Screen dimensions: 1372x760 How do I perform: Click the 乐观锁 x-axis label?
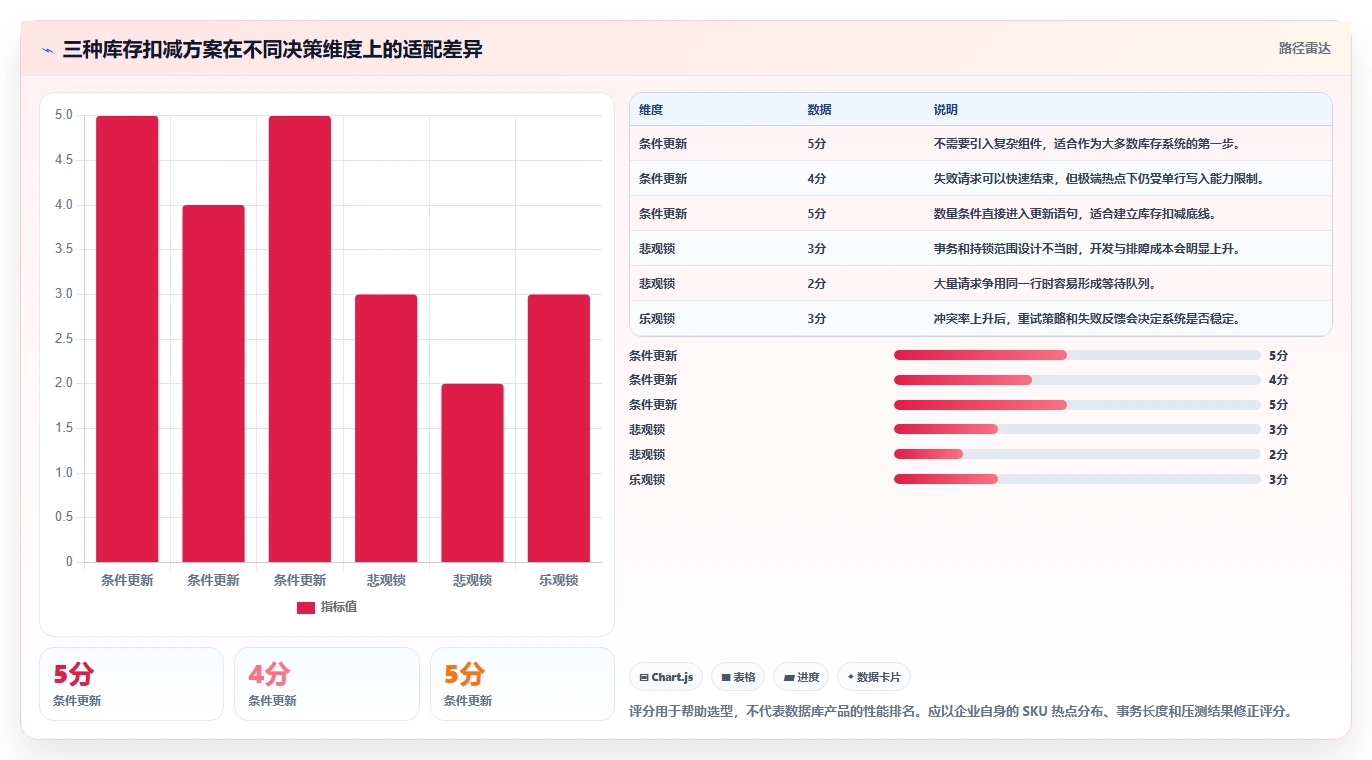point(559,580)
